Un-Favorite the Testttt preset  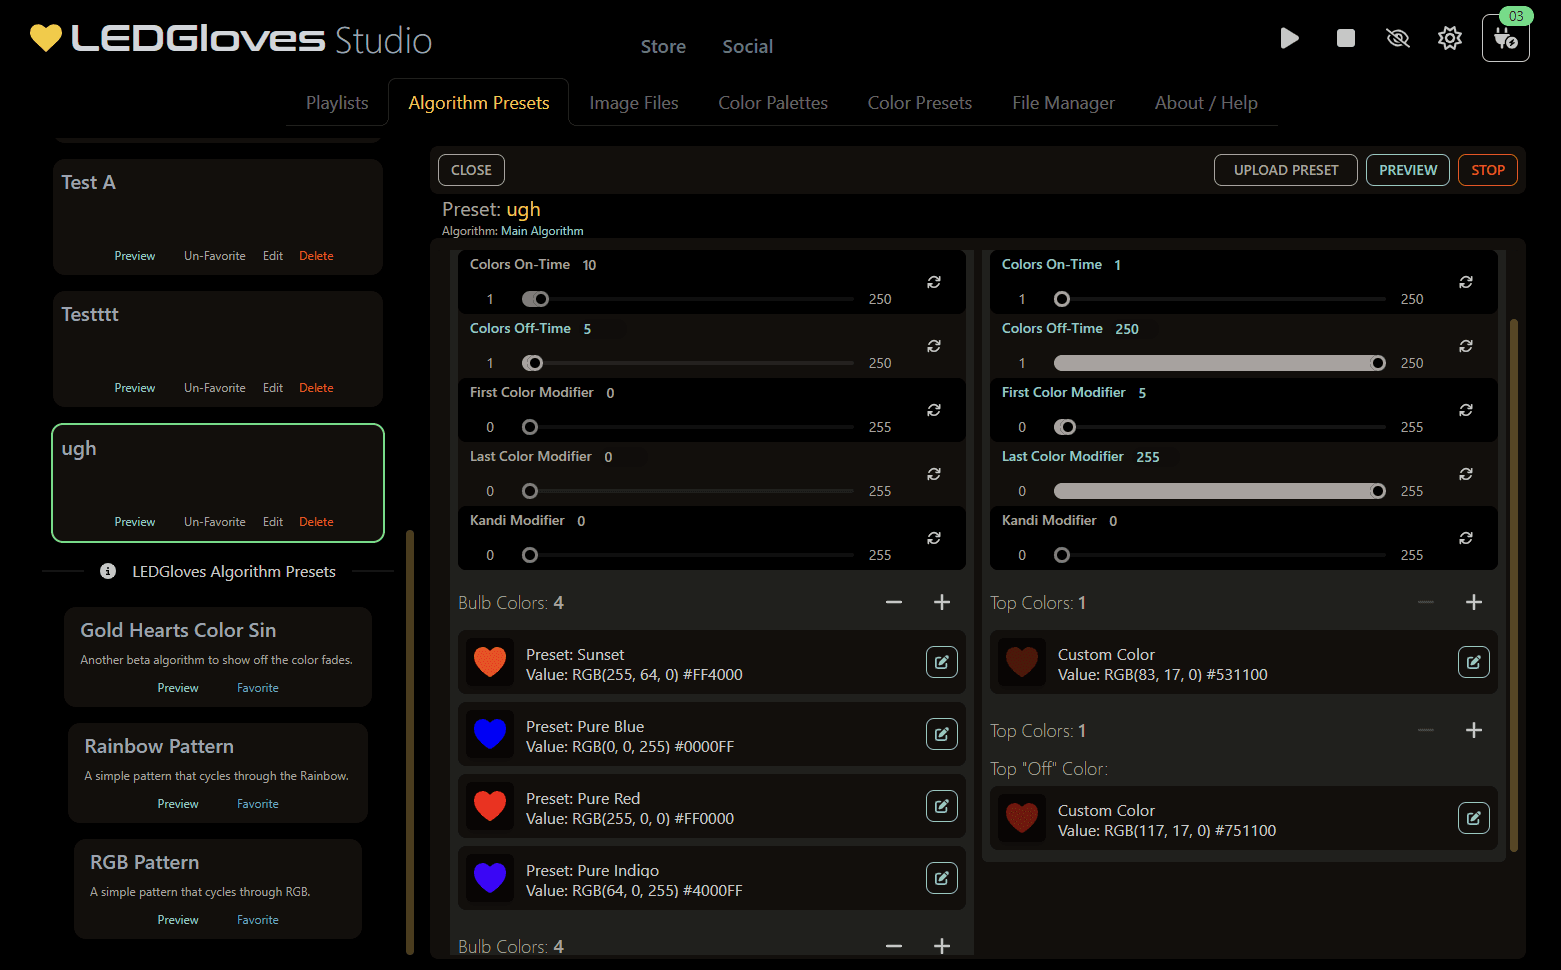coord(214,388)
